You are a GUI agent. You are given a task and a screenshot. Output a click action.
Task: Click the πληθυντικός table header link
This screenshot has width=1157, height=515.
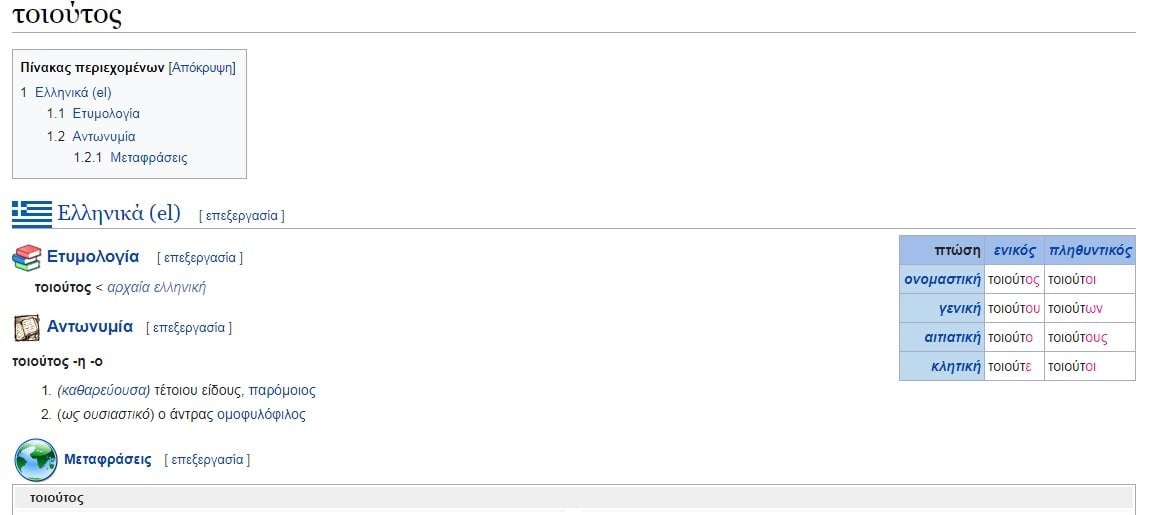1090,251
